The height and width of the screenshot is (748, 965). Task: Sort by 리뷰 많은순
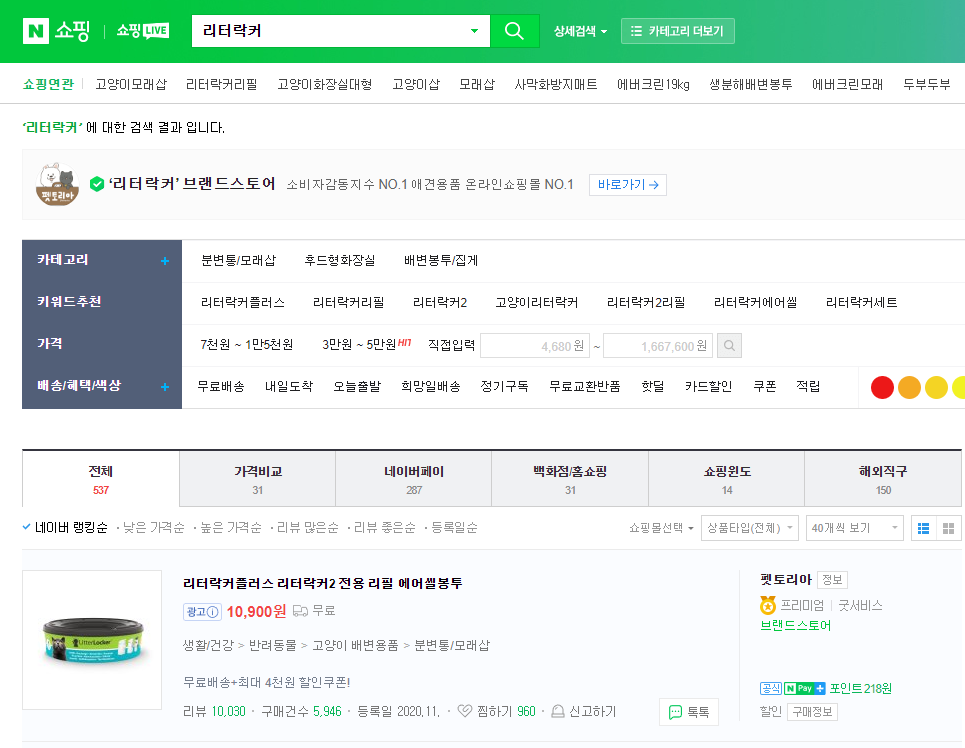pos(307,528)
